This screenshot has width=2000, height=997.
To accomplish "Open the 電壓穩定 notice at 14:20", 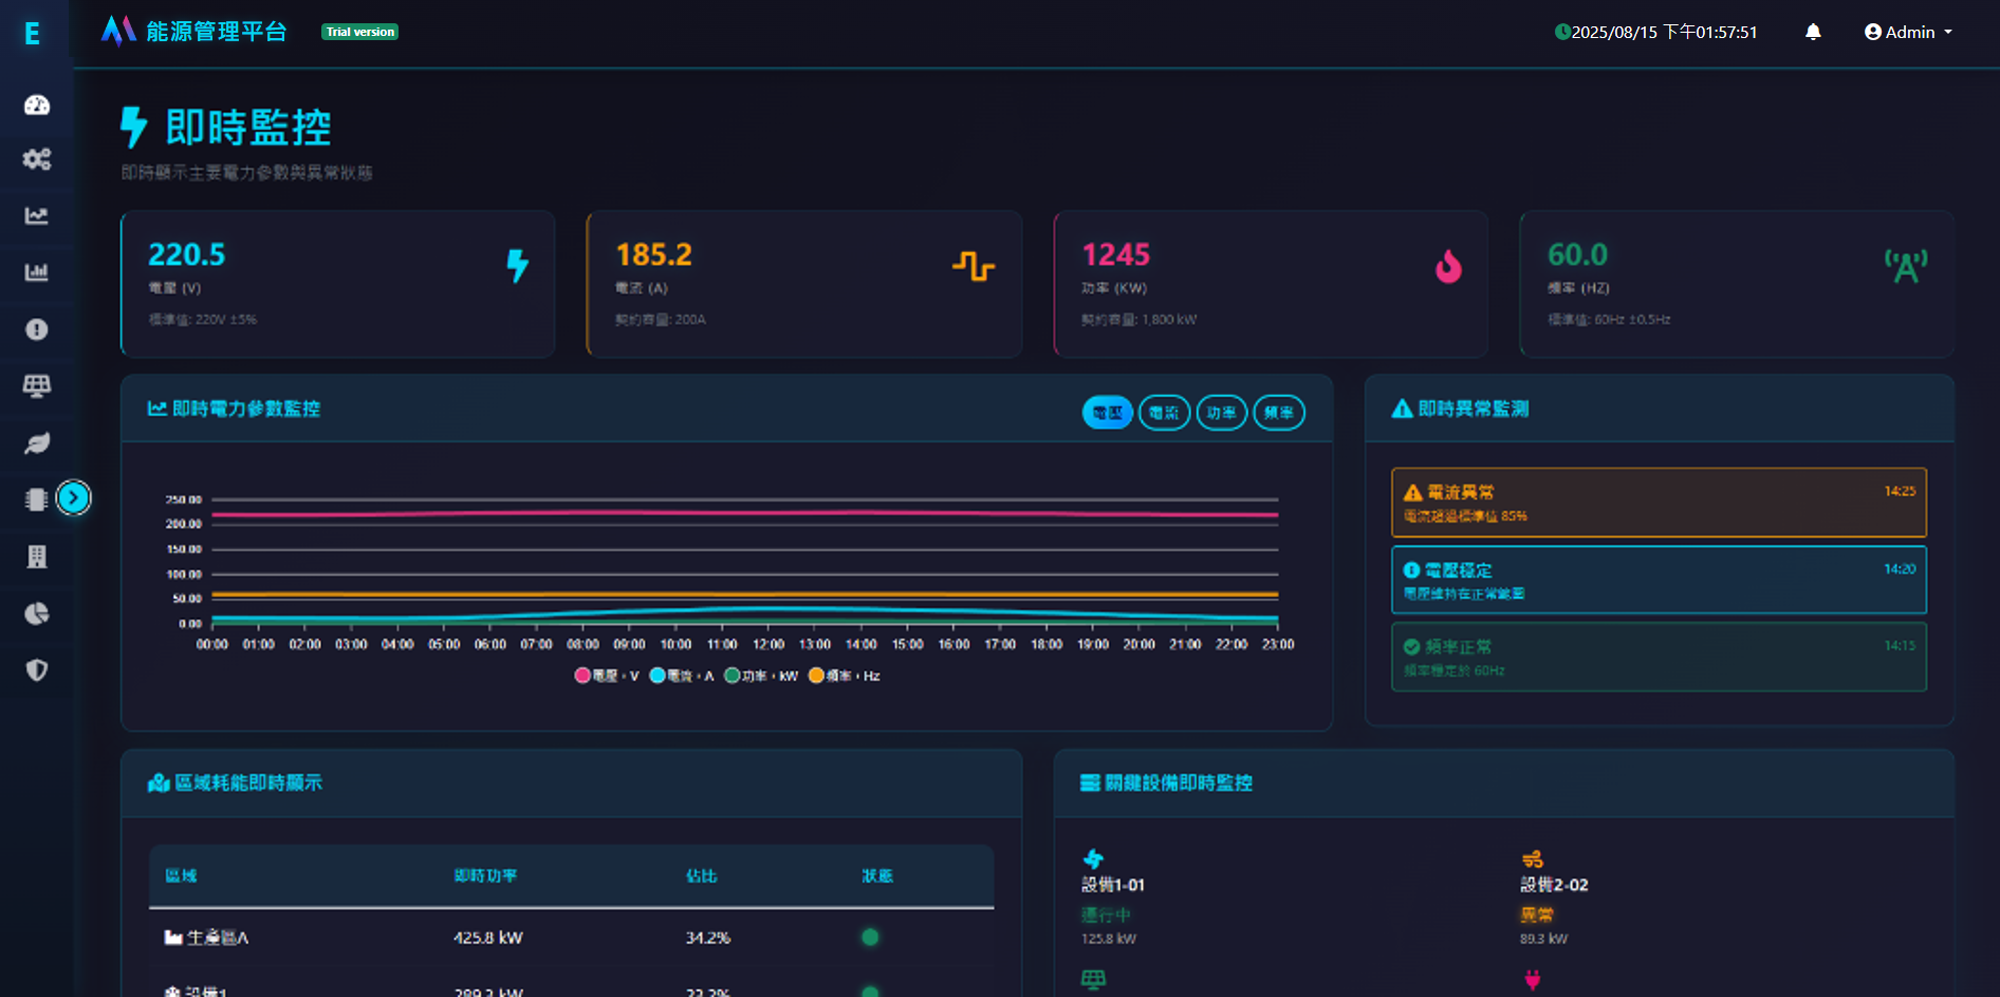I will 1658,580.
